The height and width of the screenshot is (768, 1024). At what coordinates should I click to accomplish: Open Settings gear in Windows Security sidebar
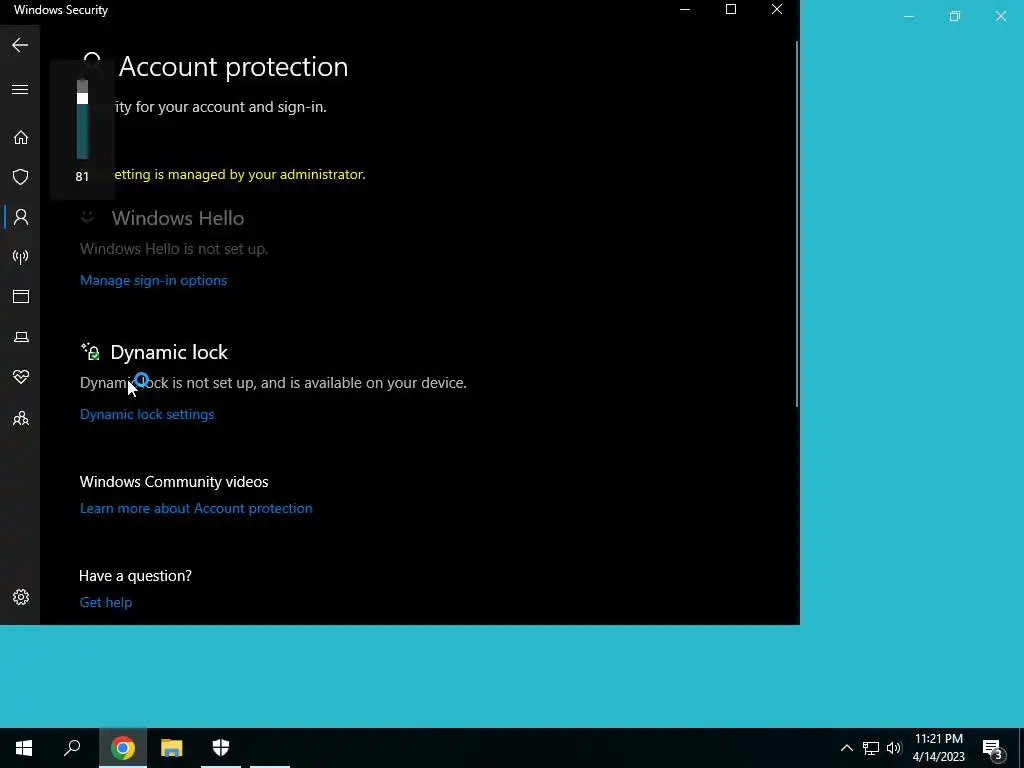pyautogui.click(x=21, y=597)
